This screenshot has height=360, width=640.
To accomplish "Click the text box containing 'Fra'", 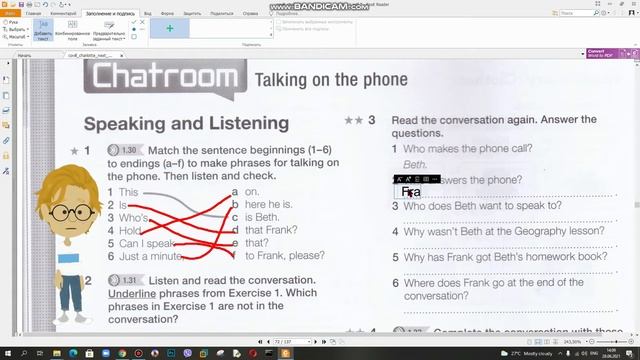I will (x=408, y=192).
